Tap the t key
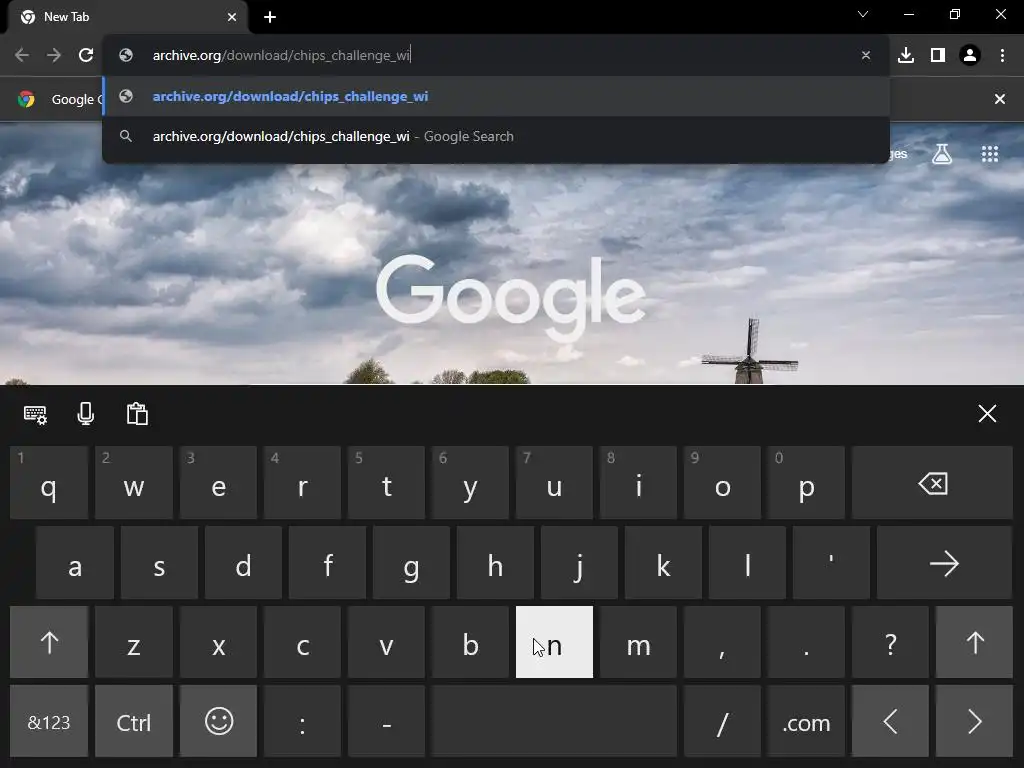Viewport: 1024px width, 768px height. pyautogui.click(x=387, y=483)
